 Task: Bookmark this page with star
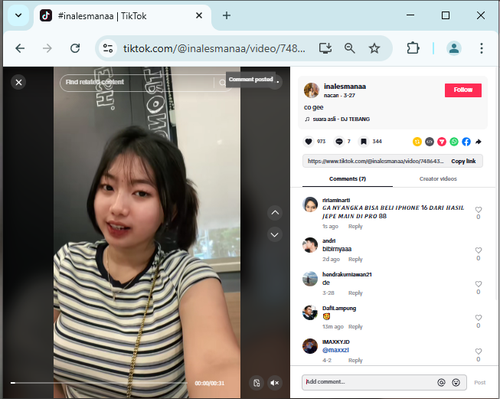(x=374, y=48)
